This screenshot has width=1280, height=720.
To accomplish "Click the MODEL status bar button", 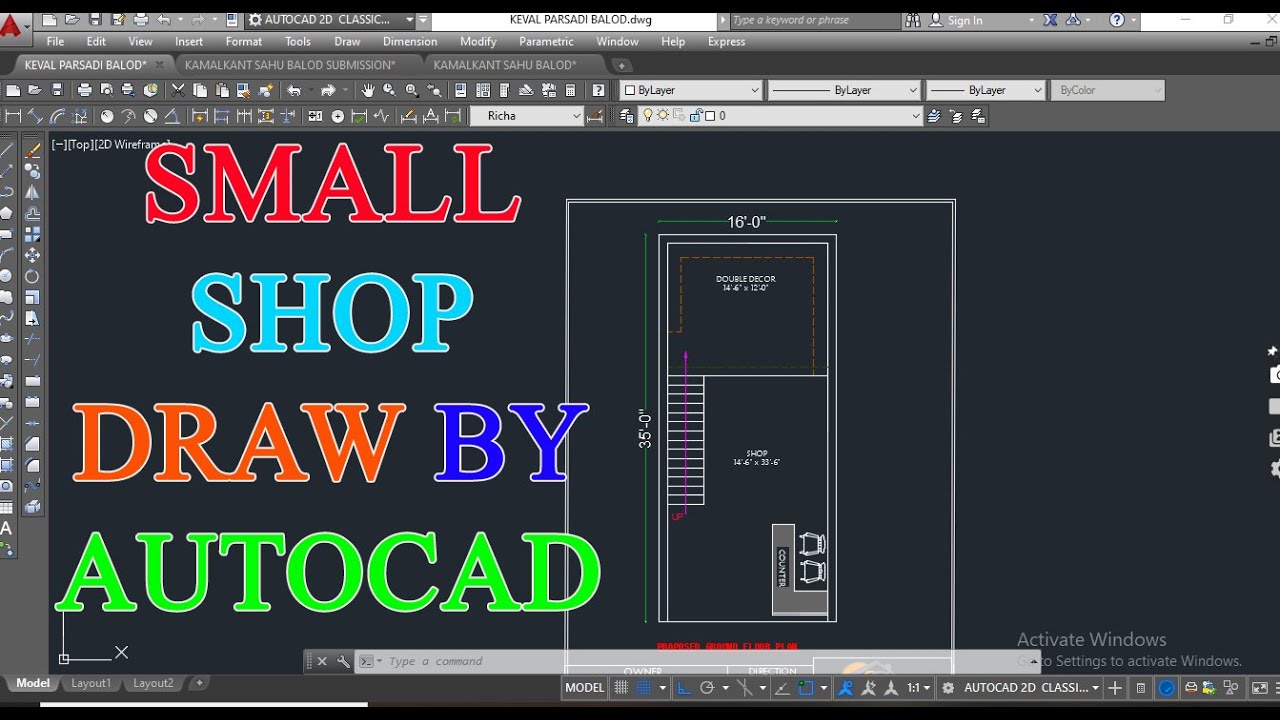I will point(585,688).
